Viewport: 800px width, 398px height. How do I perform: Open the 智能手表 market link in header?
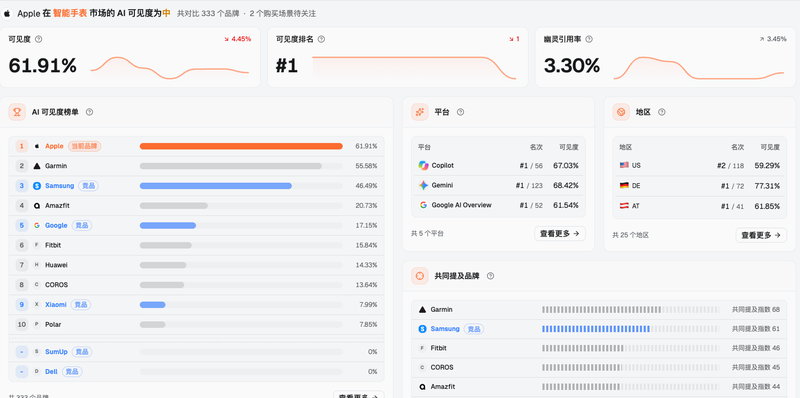(x=71, y=14)
